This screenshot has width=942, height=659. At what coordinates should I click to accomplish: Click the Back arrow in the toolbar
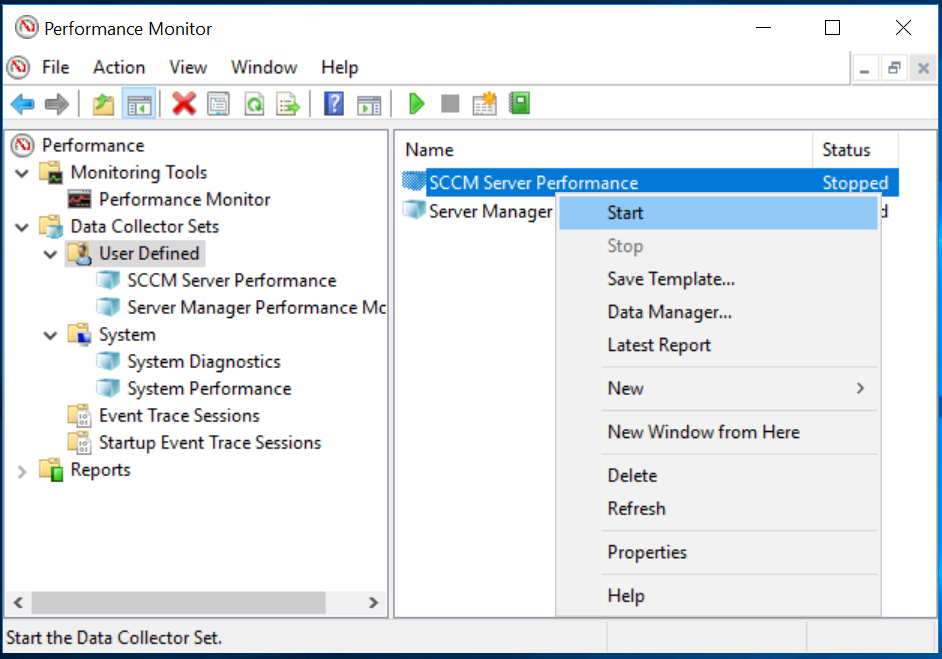tap(23, 105)
